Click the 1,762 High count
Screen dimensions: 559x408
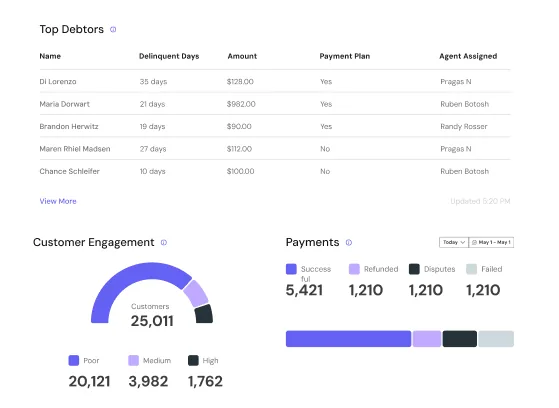[205, 382]
